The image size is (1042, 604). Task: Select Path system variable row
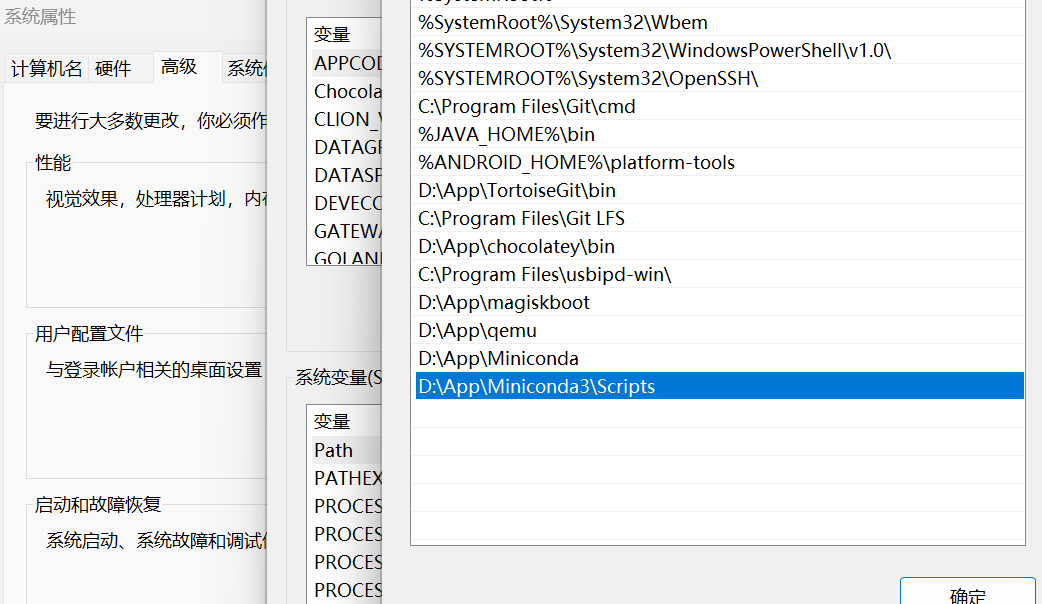tap(345, 450)
